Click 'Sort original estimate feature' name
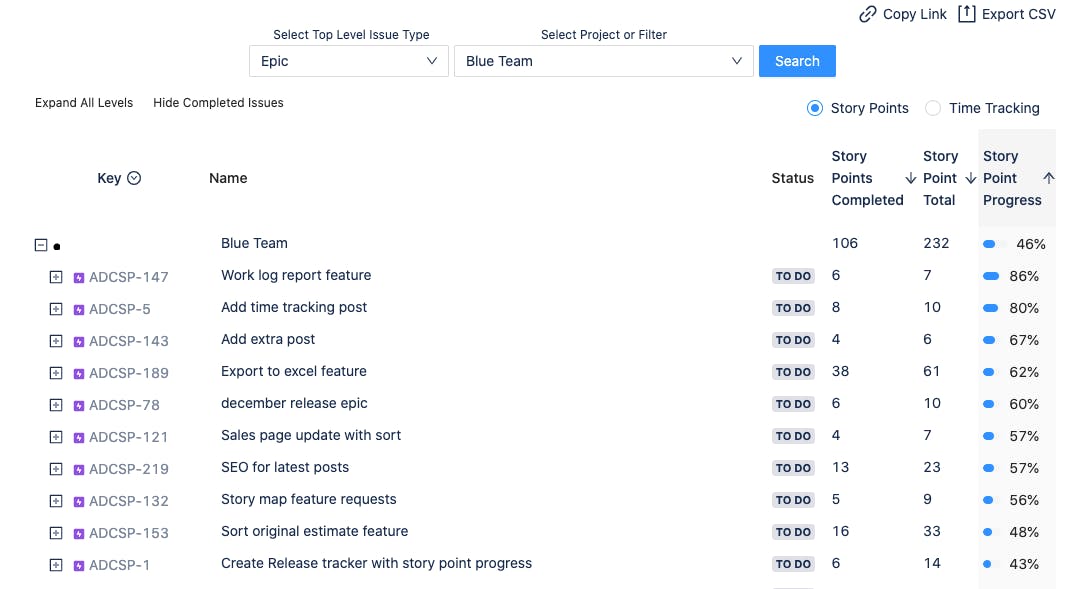1070x589 pixels. [315, 532]
